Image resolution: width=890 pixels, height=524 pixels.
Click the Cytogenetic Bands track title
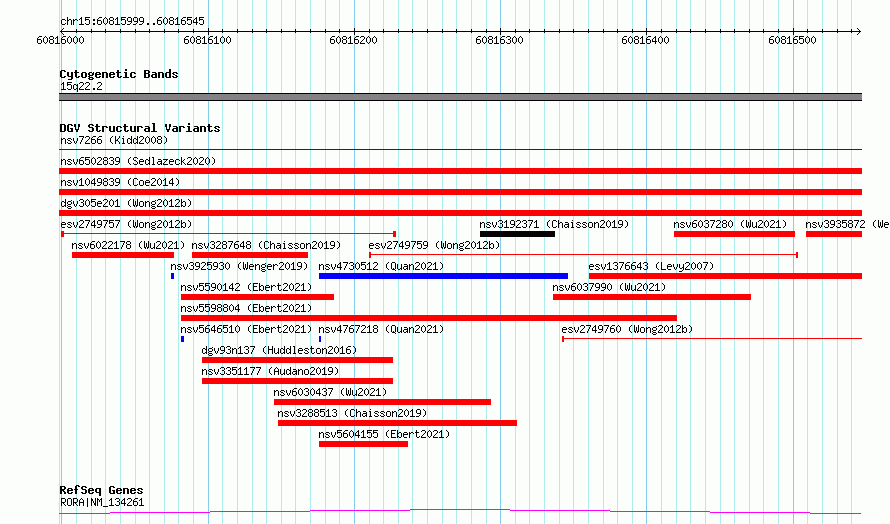[119, 74]
